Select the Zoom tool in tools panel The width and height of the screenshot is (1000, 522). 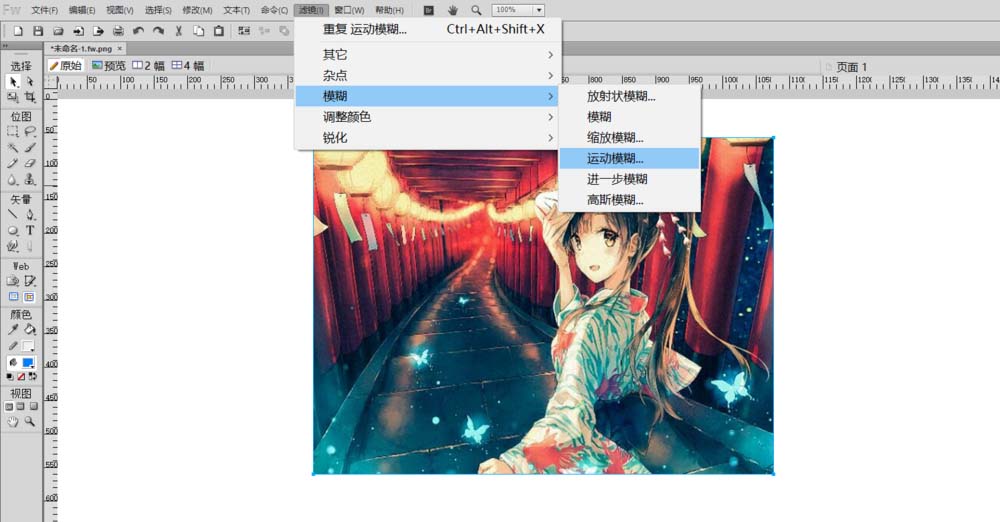[x=29, y=421]
